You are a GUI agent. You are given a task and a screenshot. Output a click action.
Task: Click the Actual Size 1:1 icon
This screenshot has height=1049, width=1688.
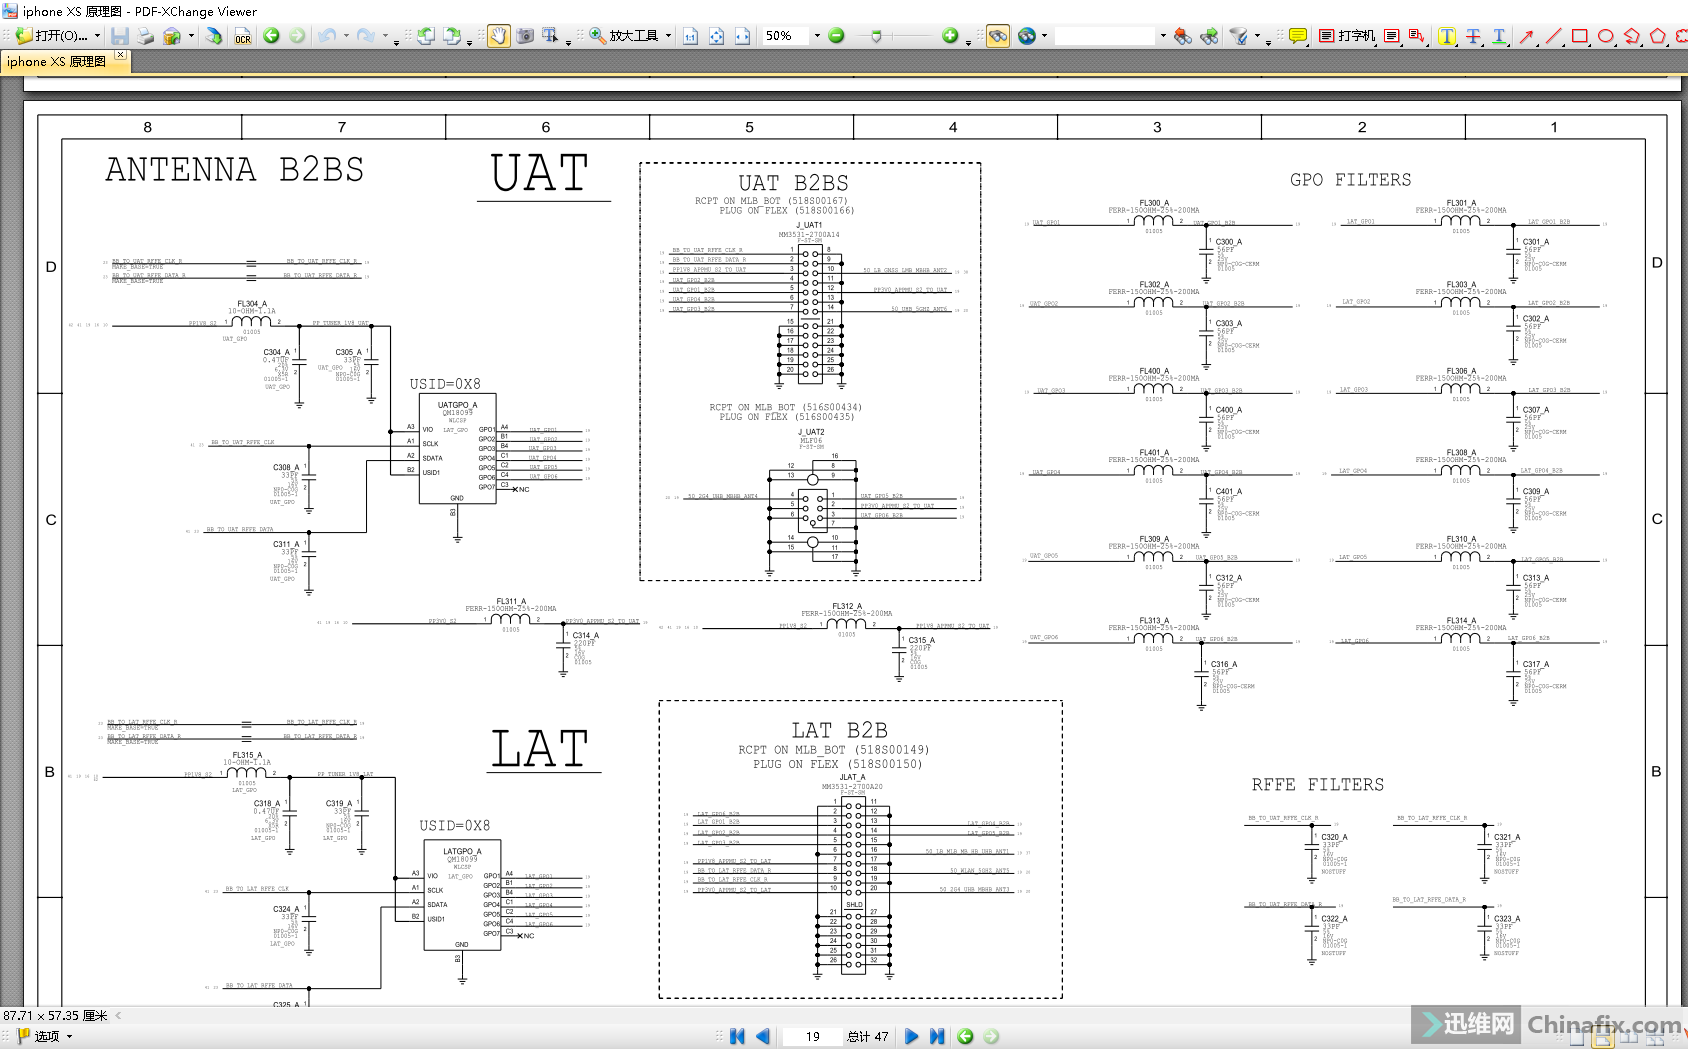tap(691, 36)
